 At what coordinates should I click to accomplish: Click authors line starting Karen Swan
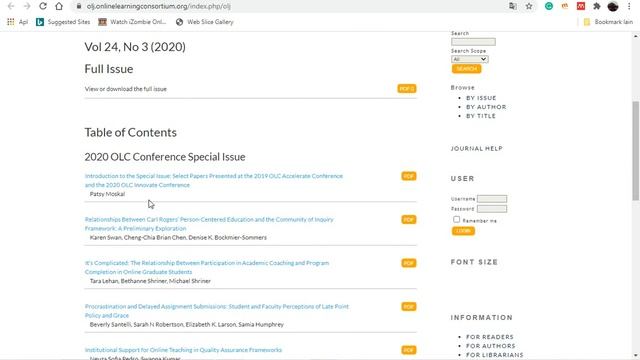(178, 237)
